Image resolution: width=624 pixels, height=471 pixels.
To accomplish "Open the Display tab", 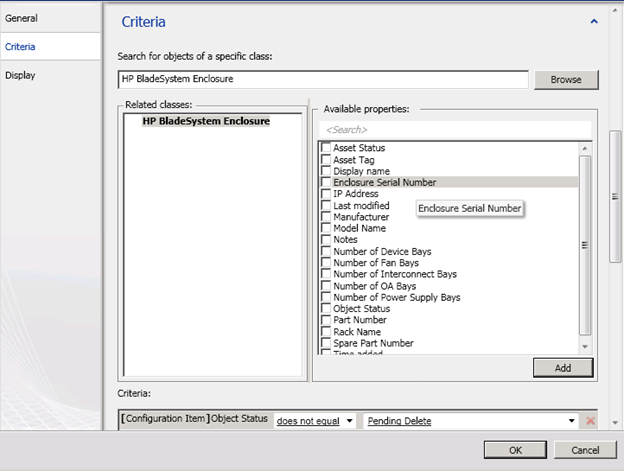I will coord(21,75).
